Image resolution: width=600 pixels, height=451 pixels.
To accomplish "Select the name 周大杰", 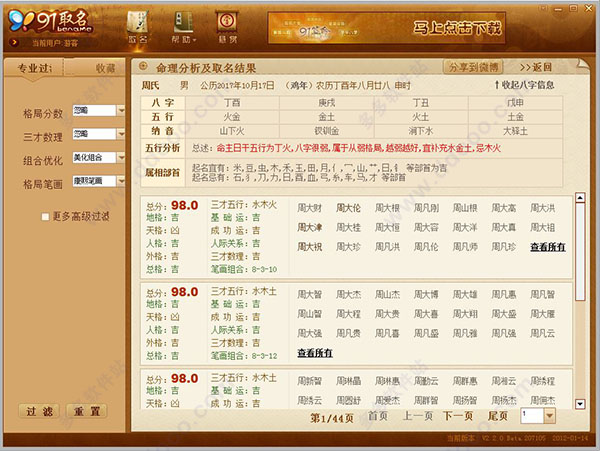I will tap(348, 295).
